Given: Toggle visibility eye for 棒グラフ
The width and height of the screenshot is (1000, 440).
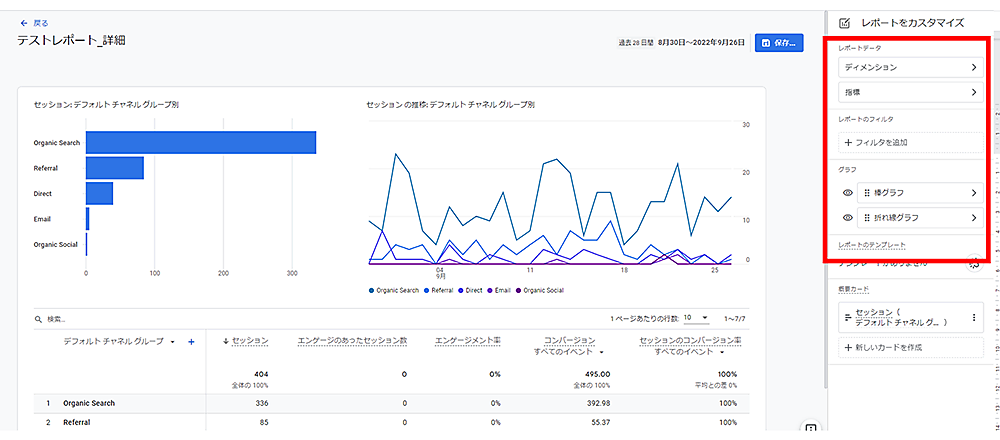Looking at the screenshot, I should (x=847, y=192).
